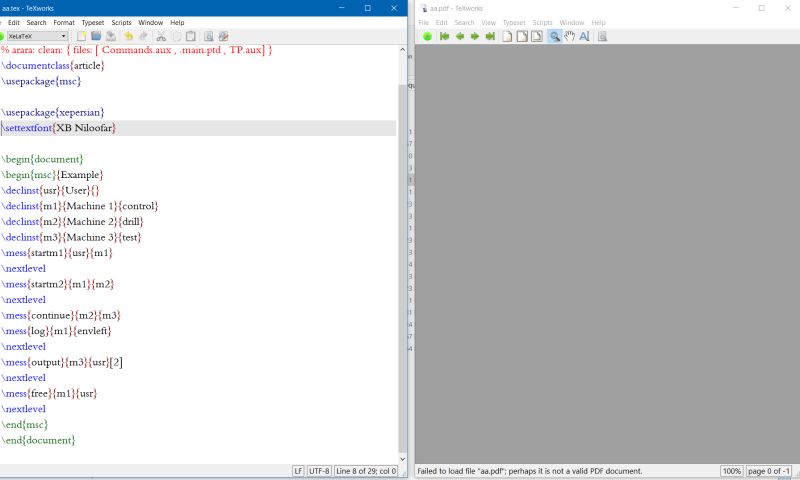Viewport: 800px width, 480px height.
Task: Click on \usepackage{msc} line
Action: click(x=41, y=81)
